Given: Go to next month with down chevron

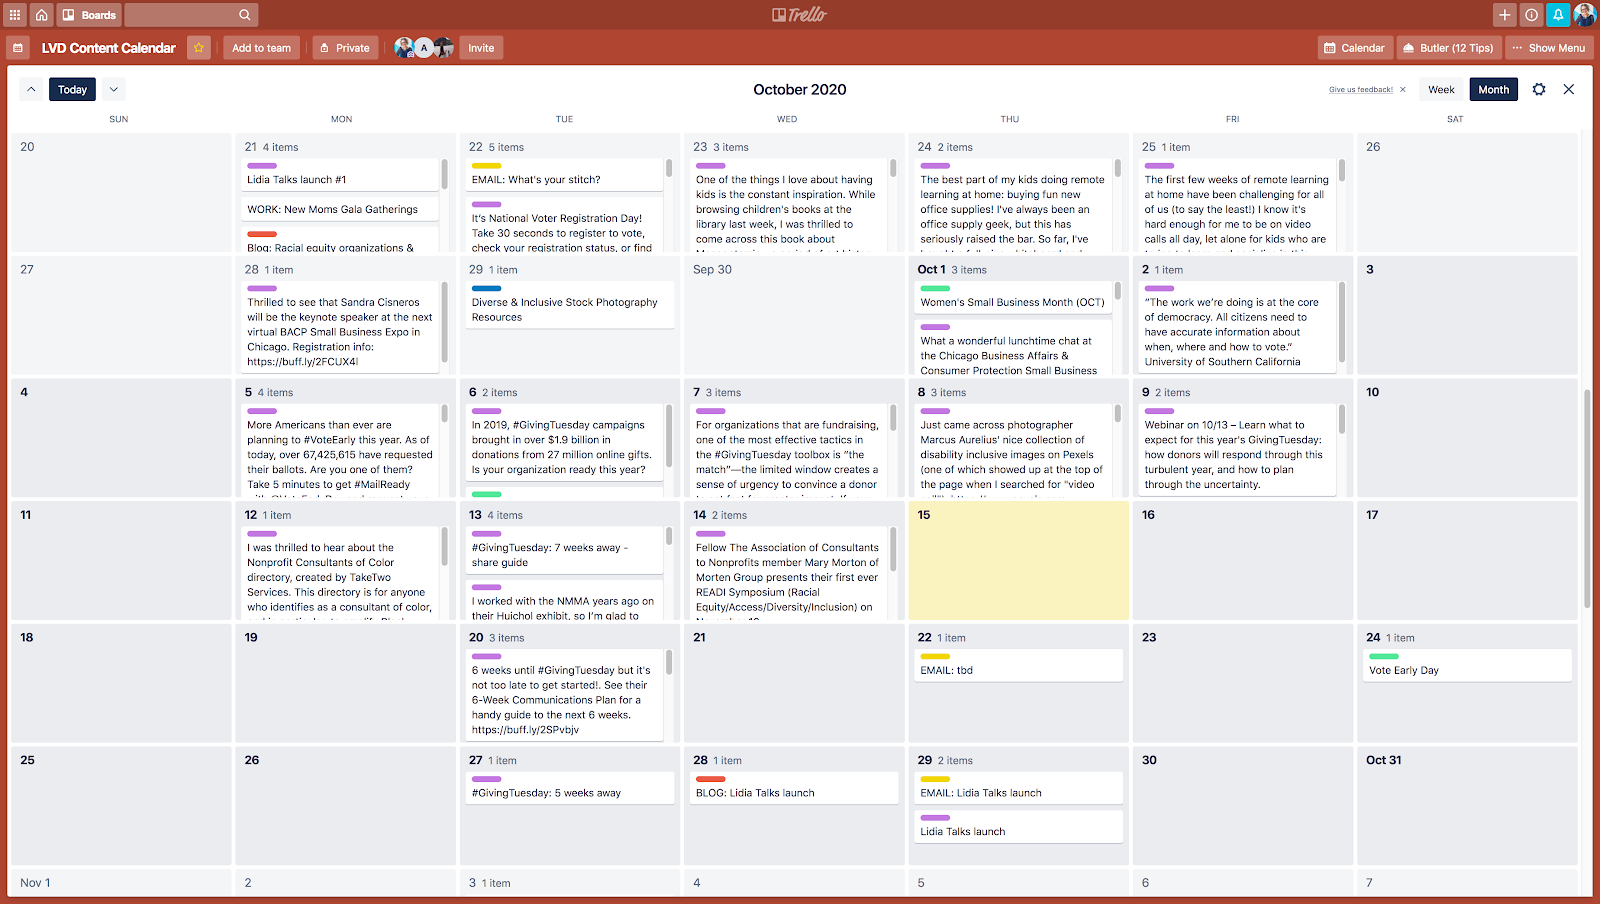Looking at the screenshot, I should (x=114, y=90).
